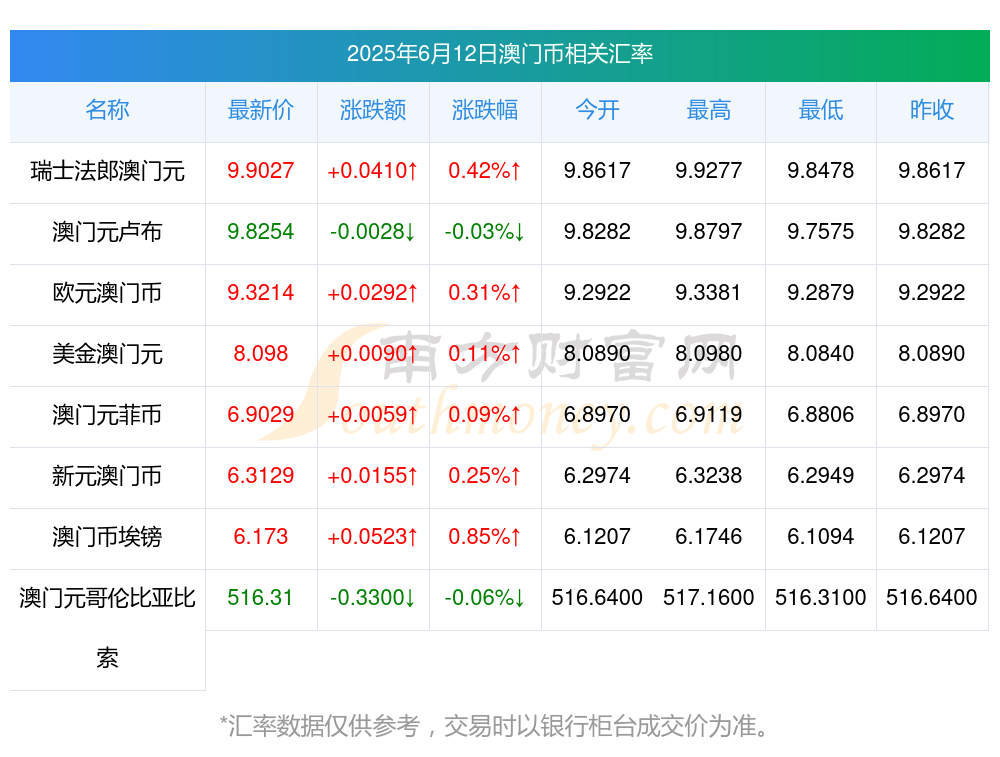Viewport: 1000px width, 757px height.
Task: Click change percent 0.09%↑
Action: (485, 415)
